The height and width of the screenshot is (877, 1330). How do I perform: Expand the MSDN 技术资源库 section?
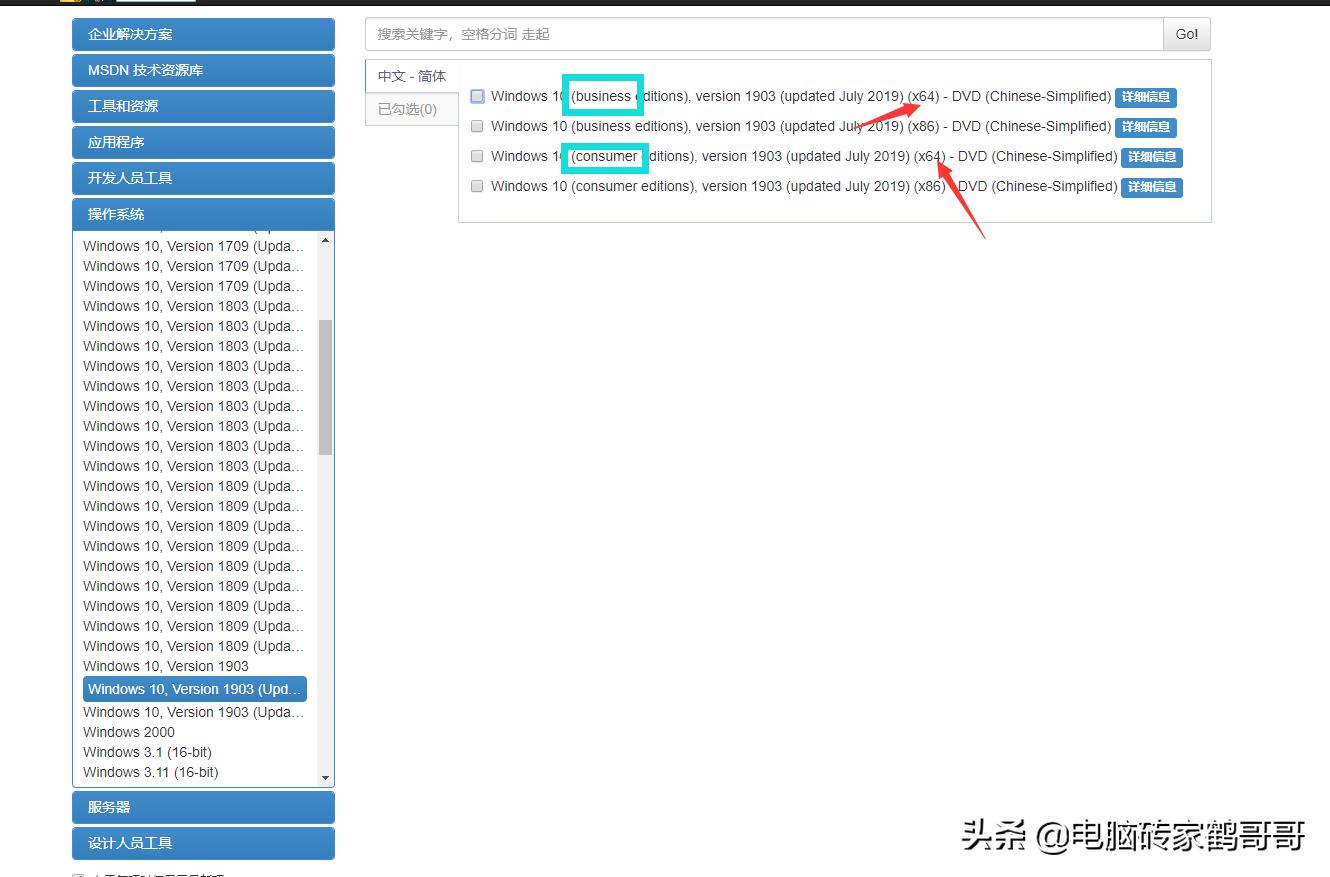pyautogui.click(x=203, y=70)
